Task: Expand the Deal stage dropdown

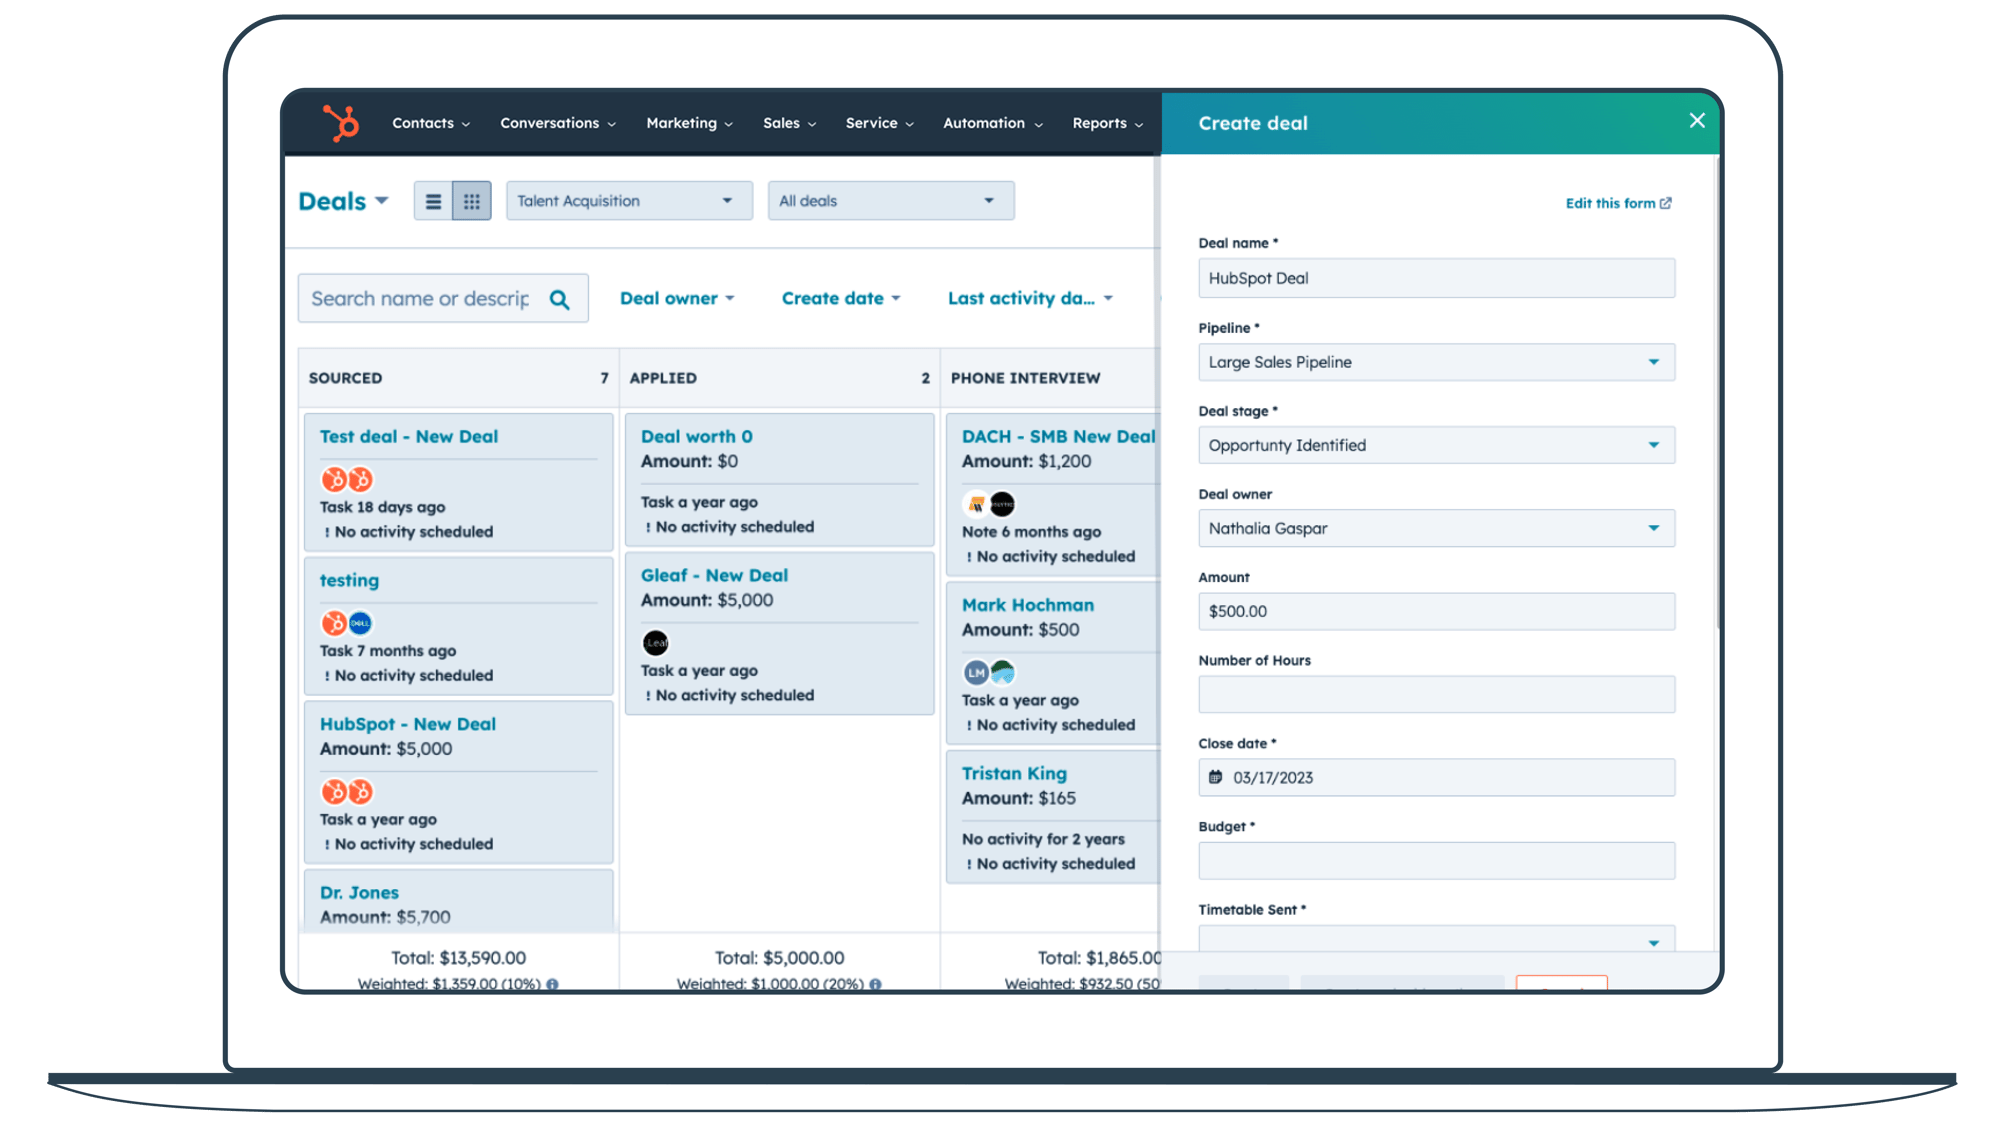Action: tap(1436, 445)
